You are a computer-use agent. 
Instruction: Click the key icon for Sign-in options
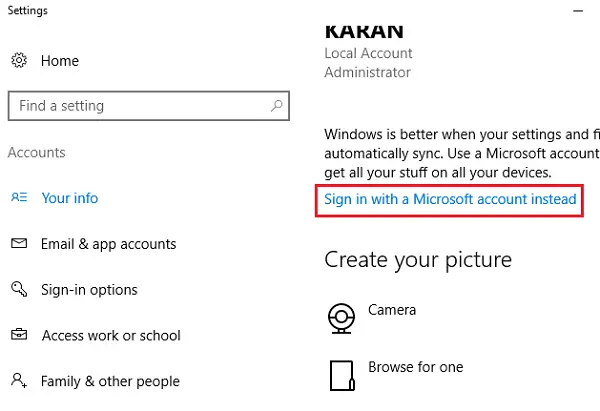[19, 290]
